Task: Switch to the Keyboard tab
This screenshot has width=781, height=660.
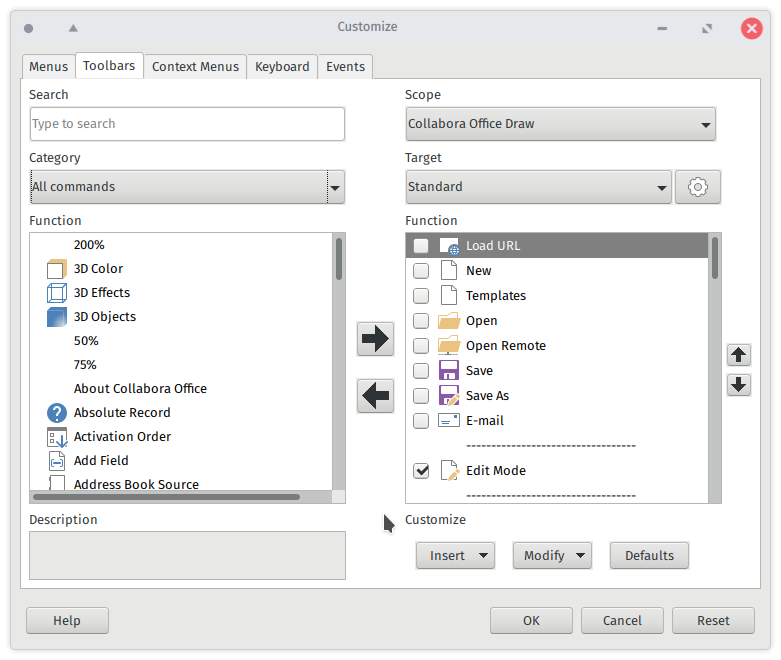Action: click(x=282, y=67)
